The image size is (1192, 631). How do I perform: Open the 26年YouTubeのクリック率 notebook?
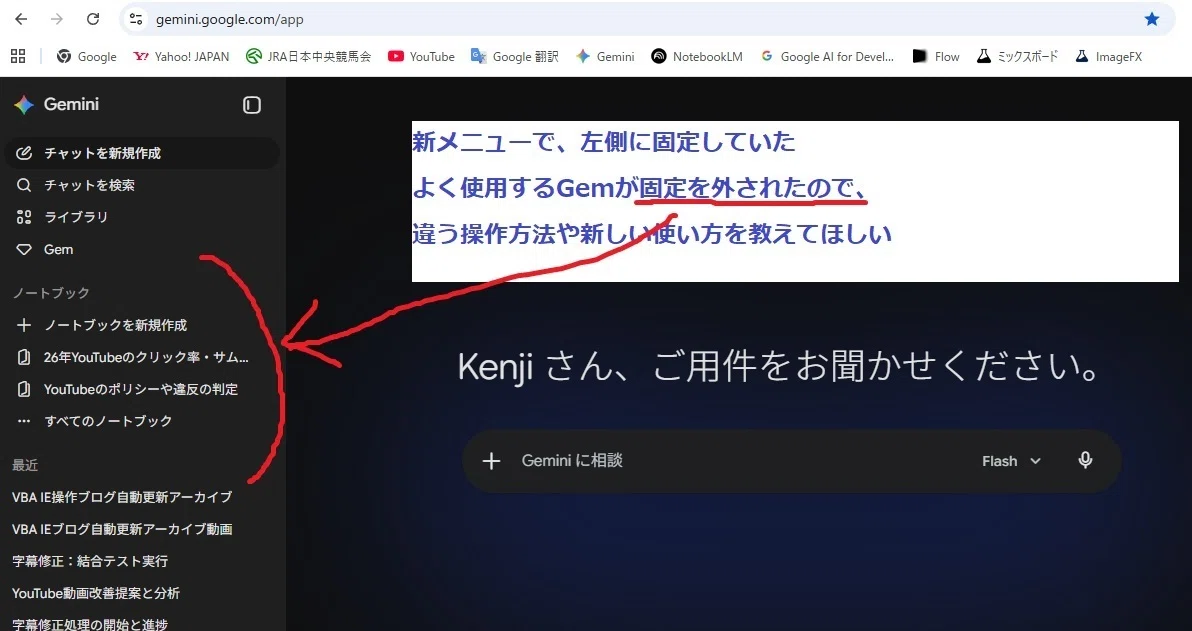coord(142,357)
